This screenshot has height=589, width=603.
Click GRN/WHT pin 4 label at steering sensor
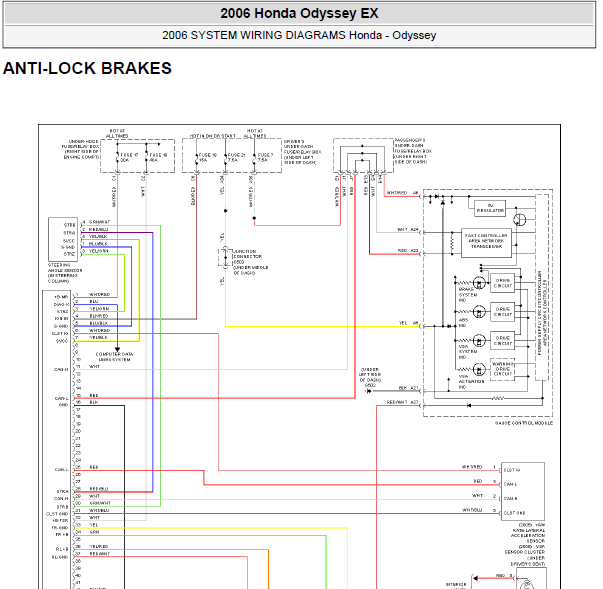97,222
